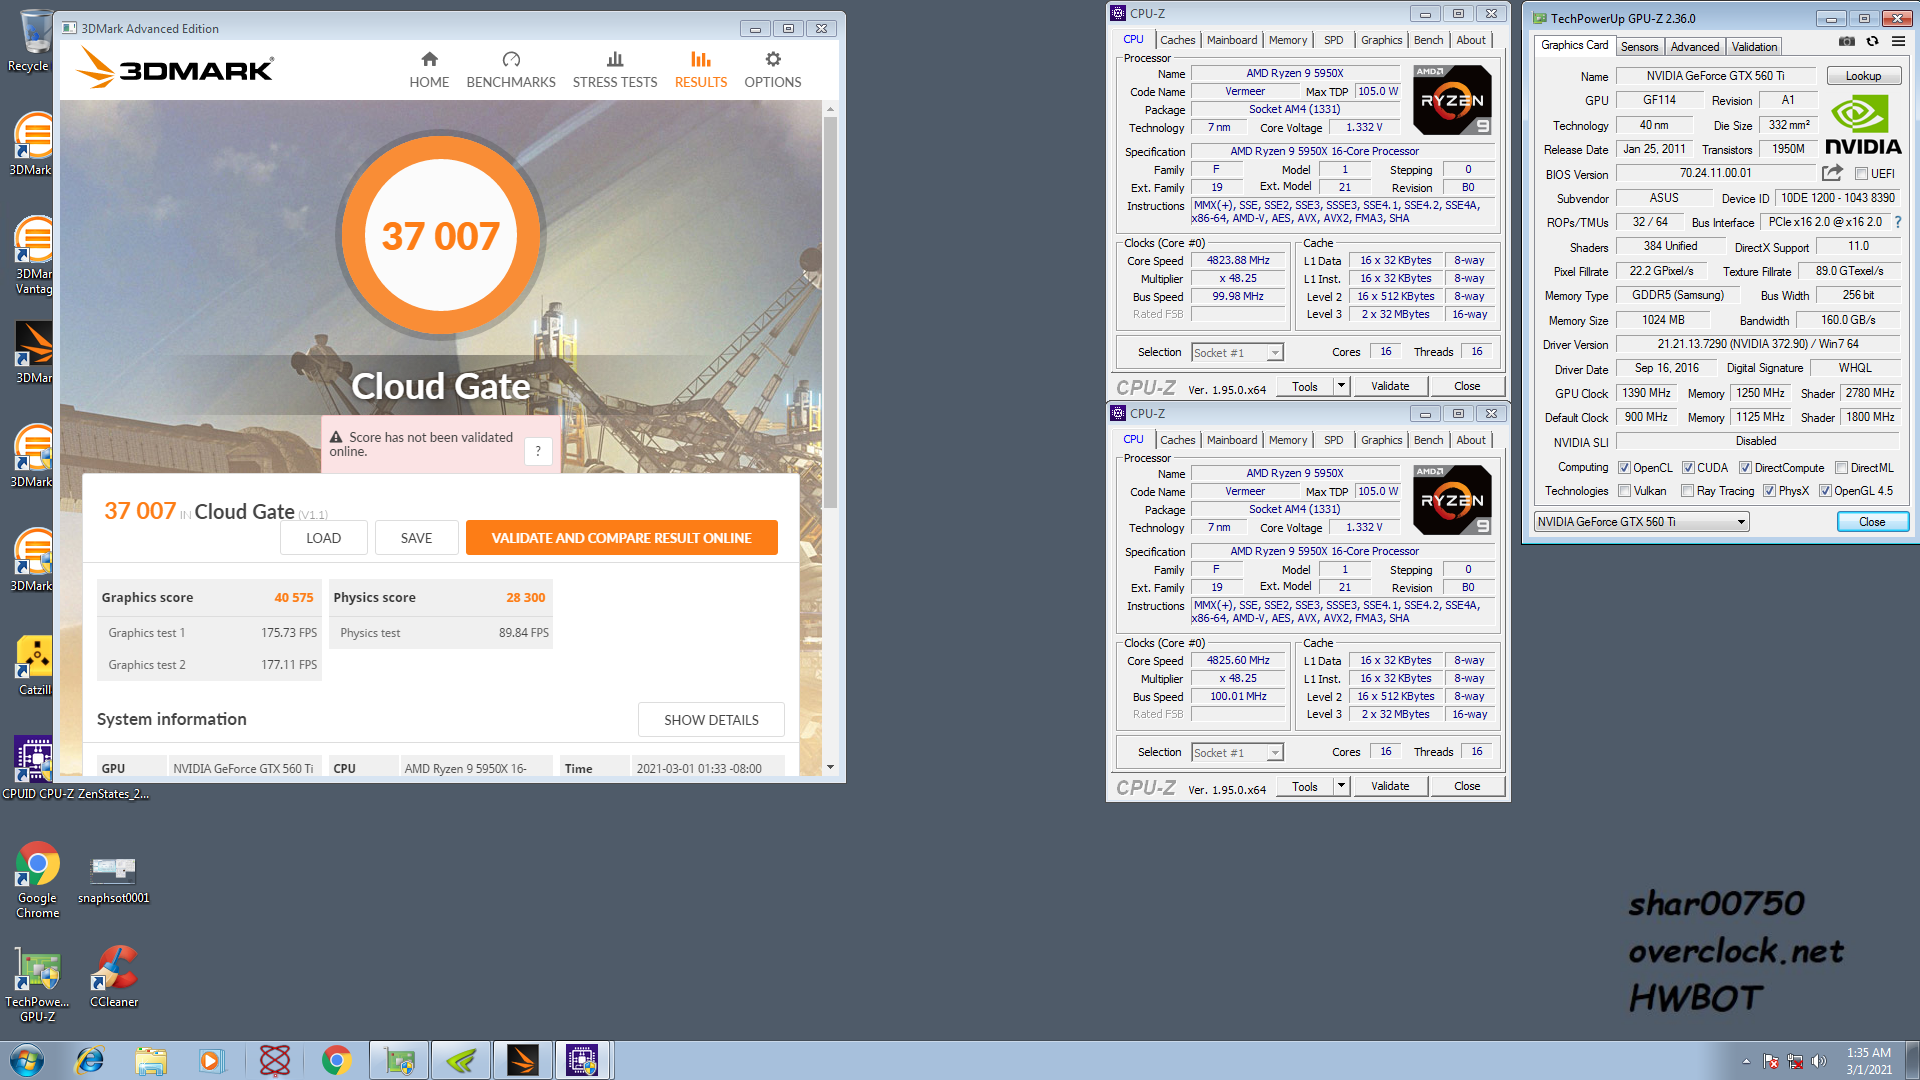Toggle the OpenCL checkbox
This screenshot has height=1080, width=1920.
(1624, 468)
